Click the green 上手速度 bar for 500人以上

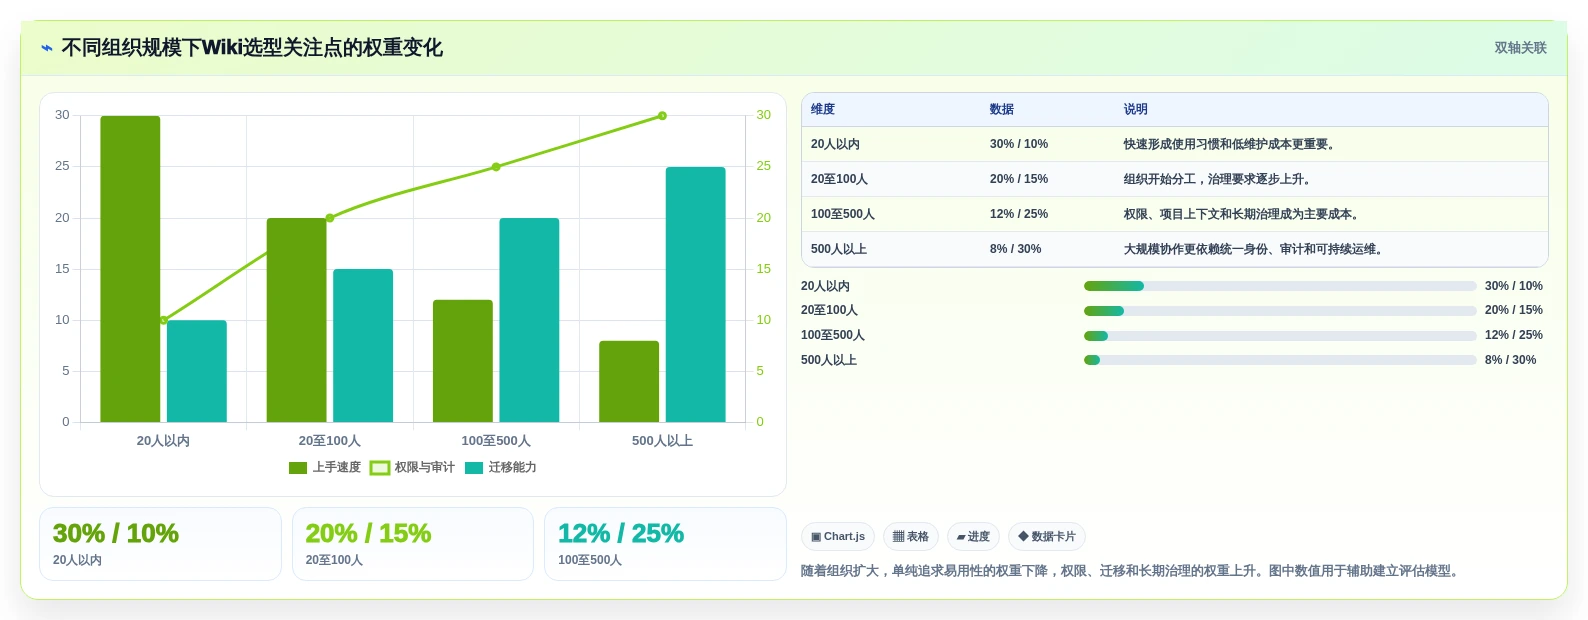[x=629, y=381]
